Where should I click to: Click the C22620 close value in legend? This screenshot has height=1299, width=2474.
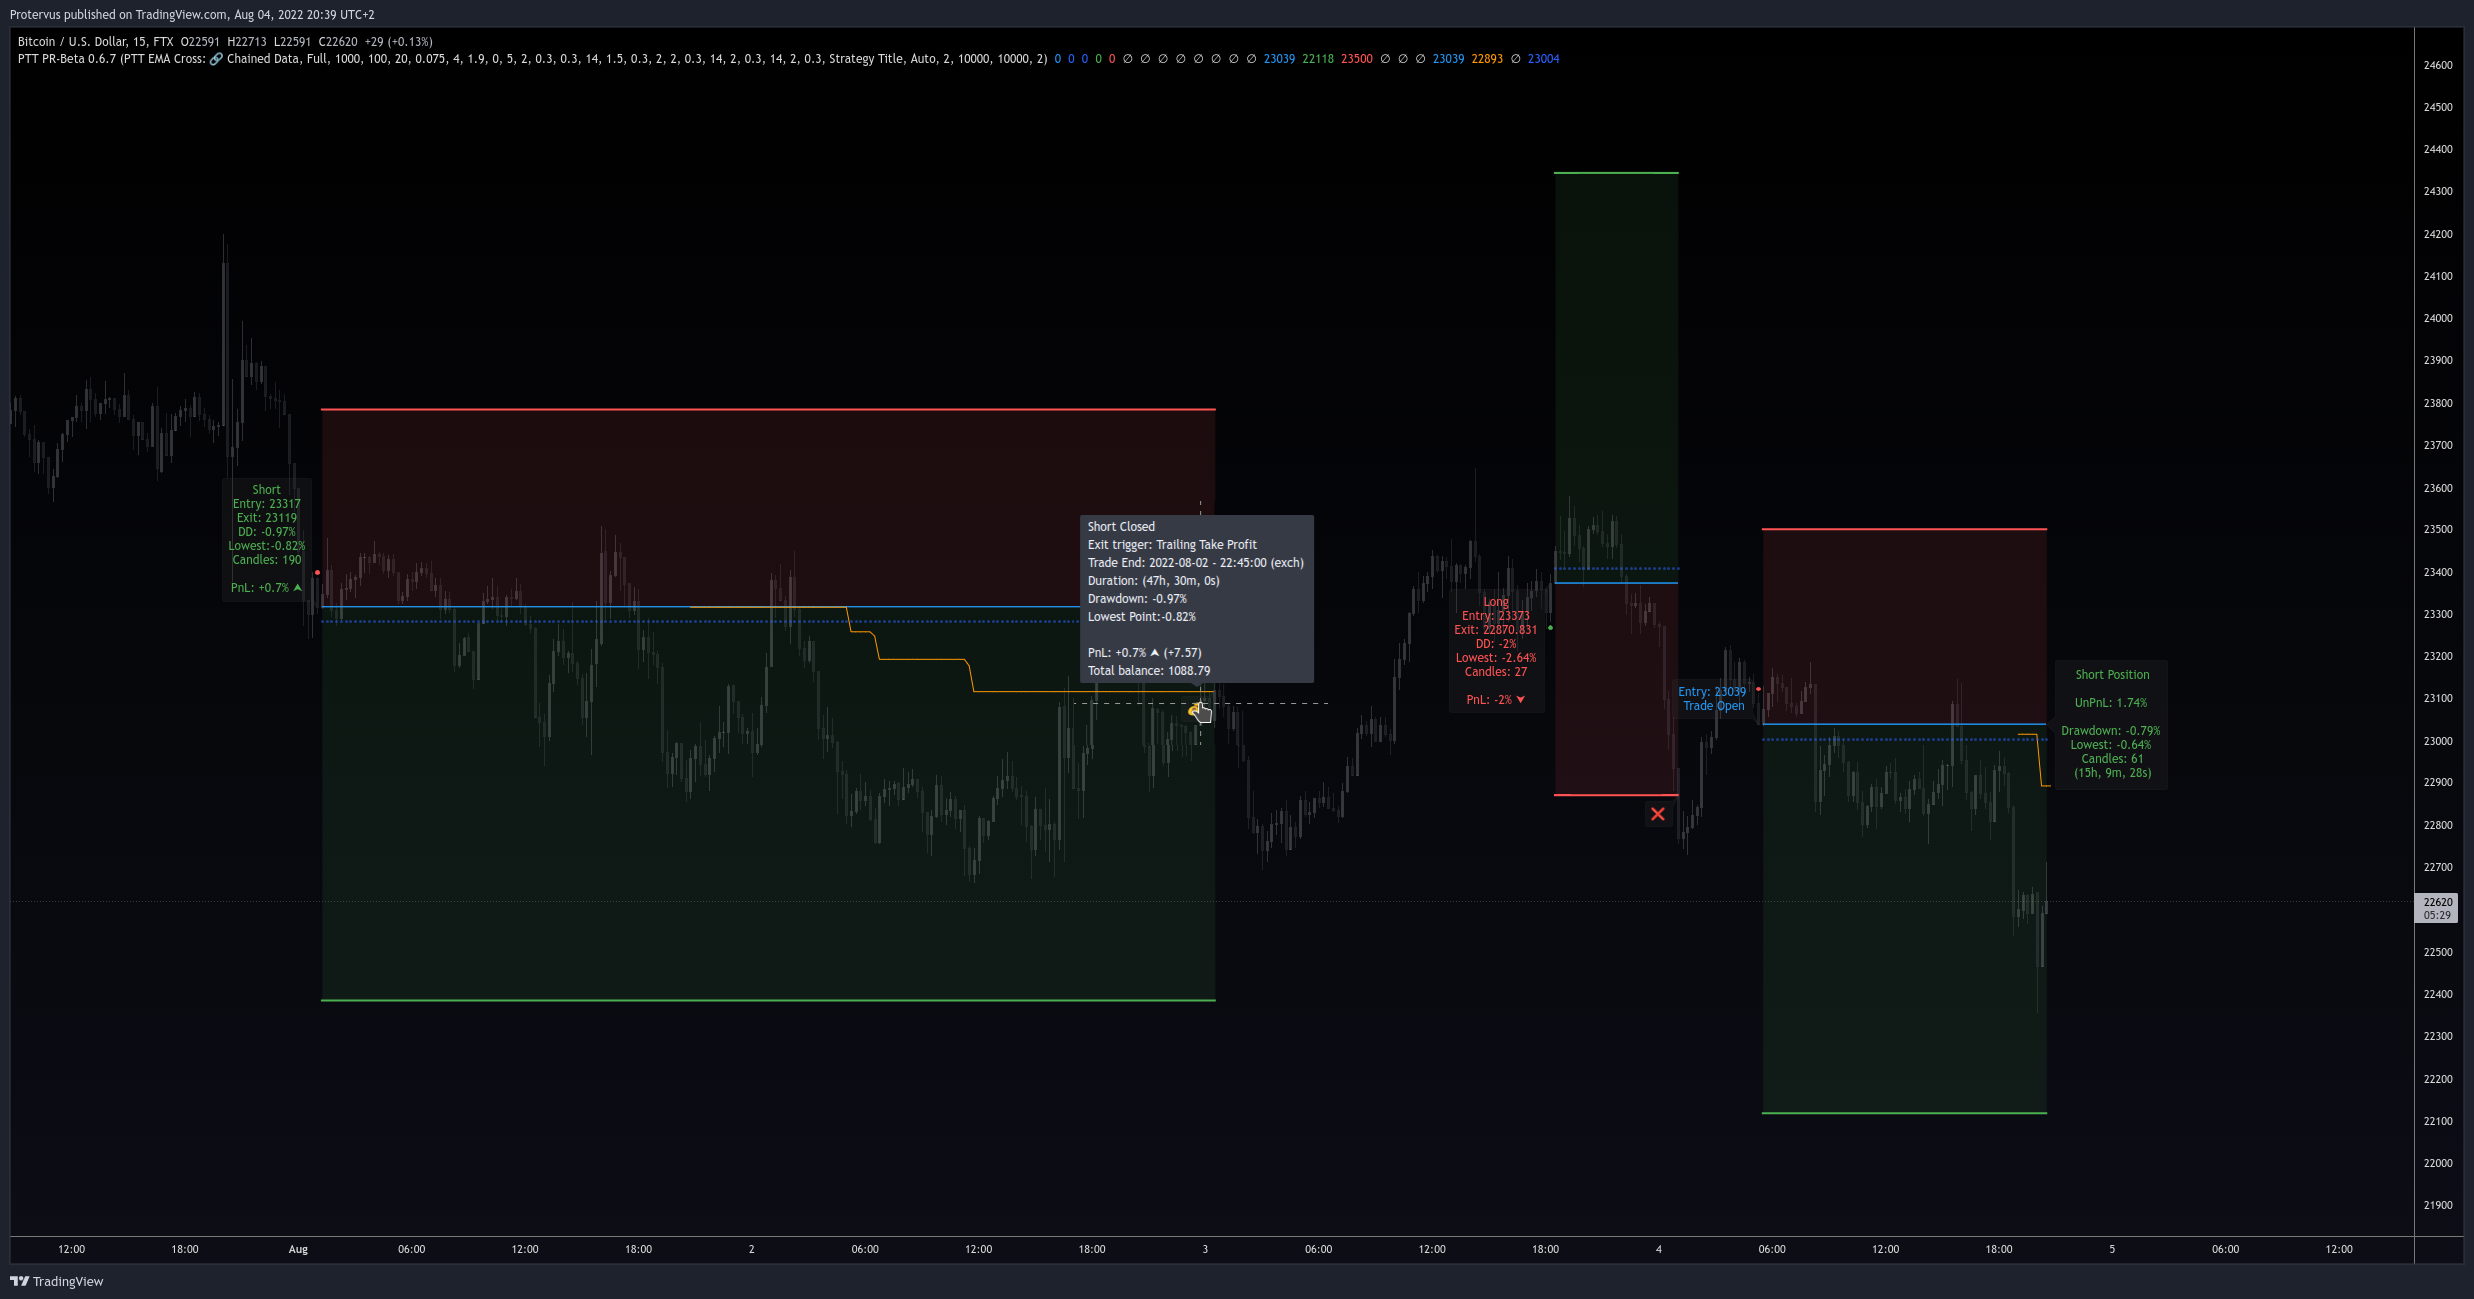click(x=338, y=42)
